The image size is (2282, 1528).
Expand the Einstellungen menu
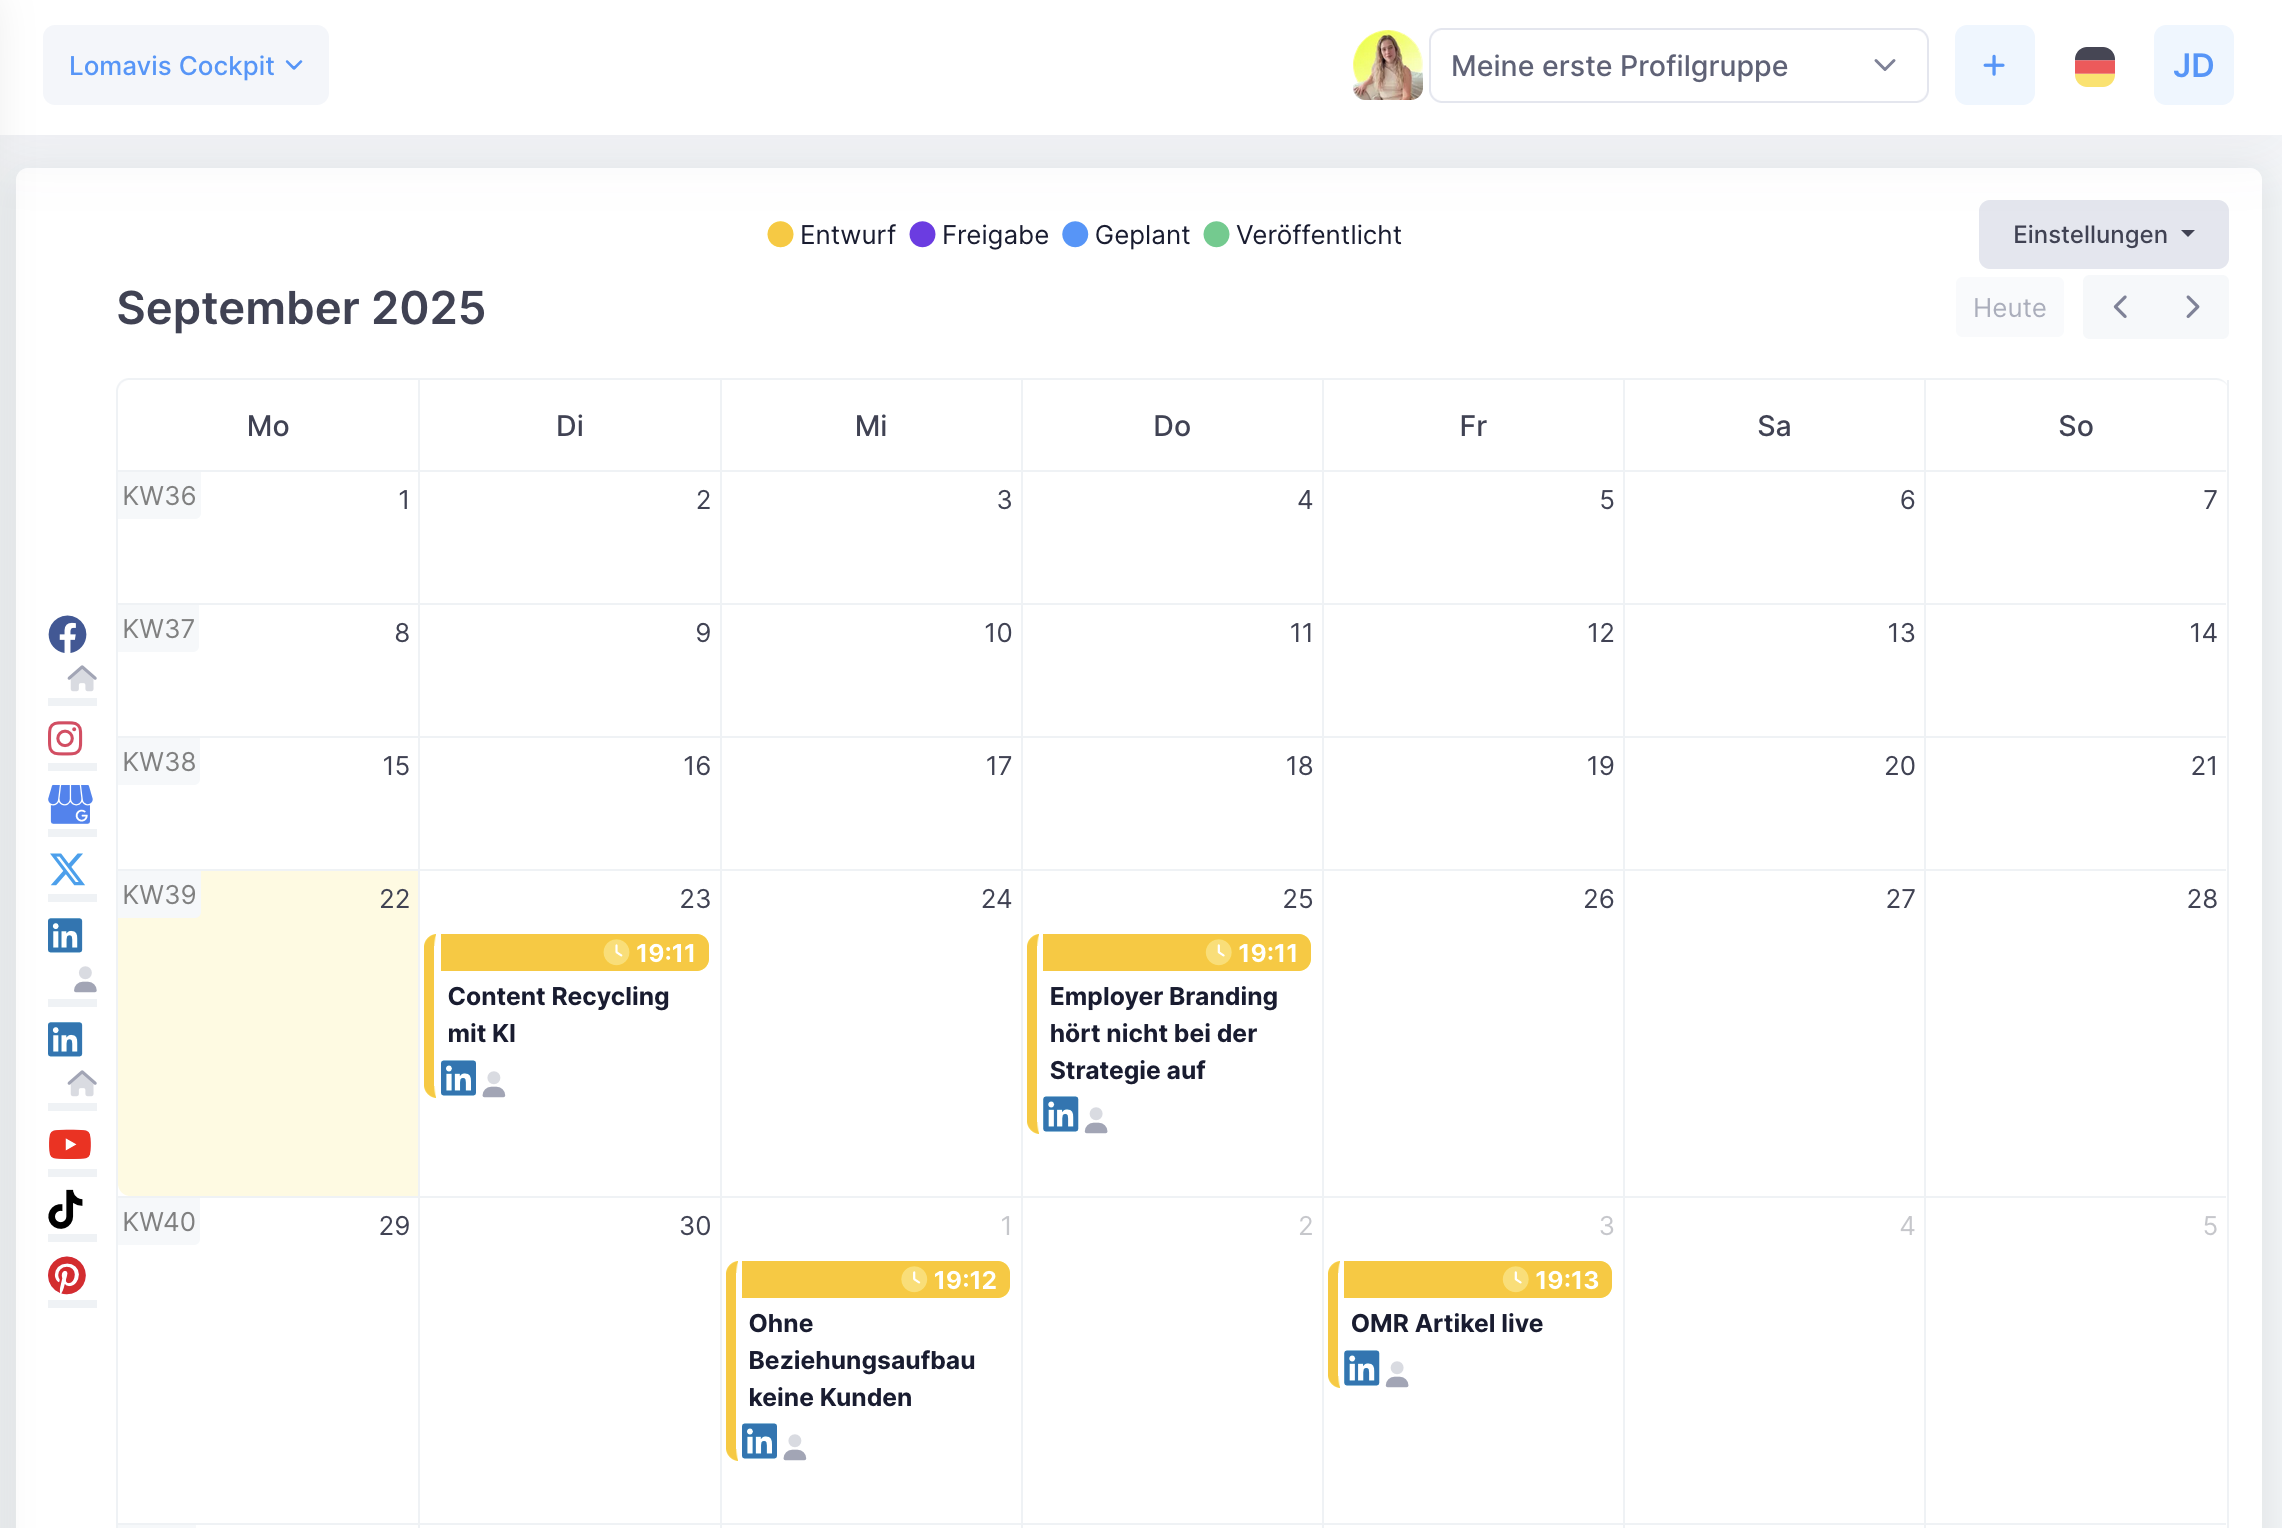click(x=2102, y=234)
